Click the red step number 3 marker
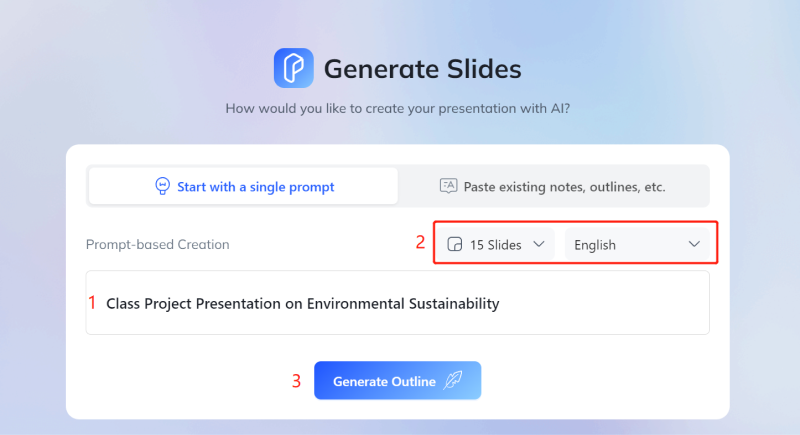The height and width of the screenshot is (435, 800). pos(297,381)
